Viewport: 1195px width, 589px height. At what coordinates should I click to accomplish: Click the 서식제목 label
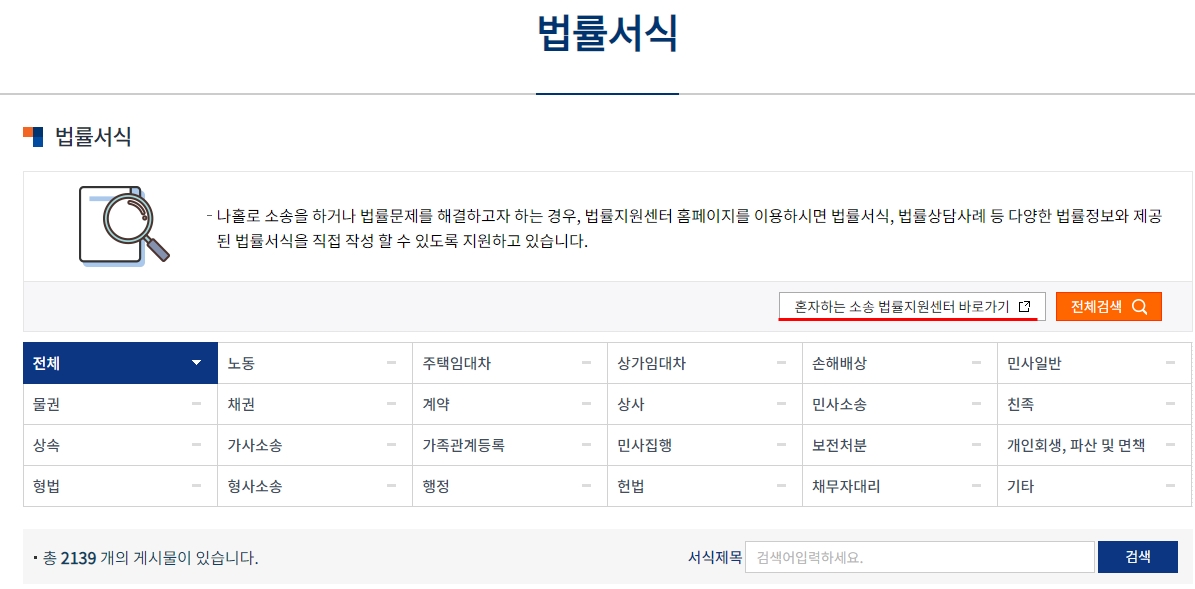714,557
